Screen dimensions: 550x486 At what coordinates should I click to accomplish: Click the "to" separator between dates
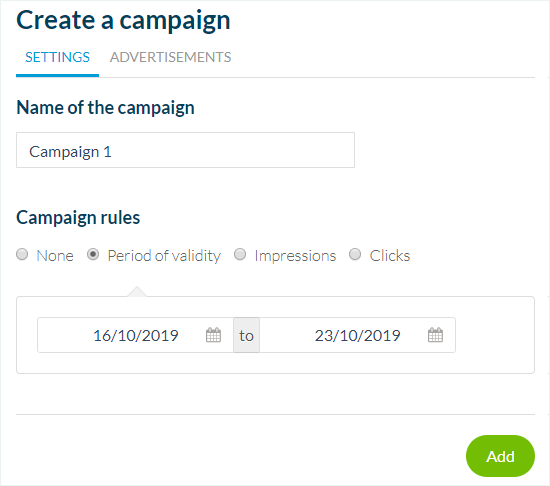coord(247,335)
